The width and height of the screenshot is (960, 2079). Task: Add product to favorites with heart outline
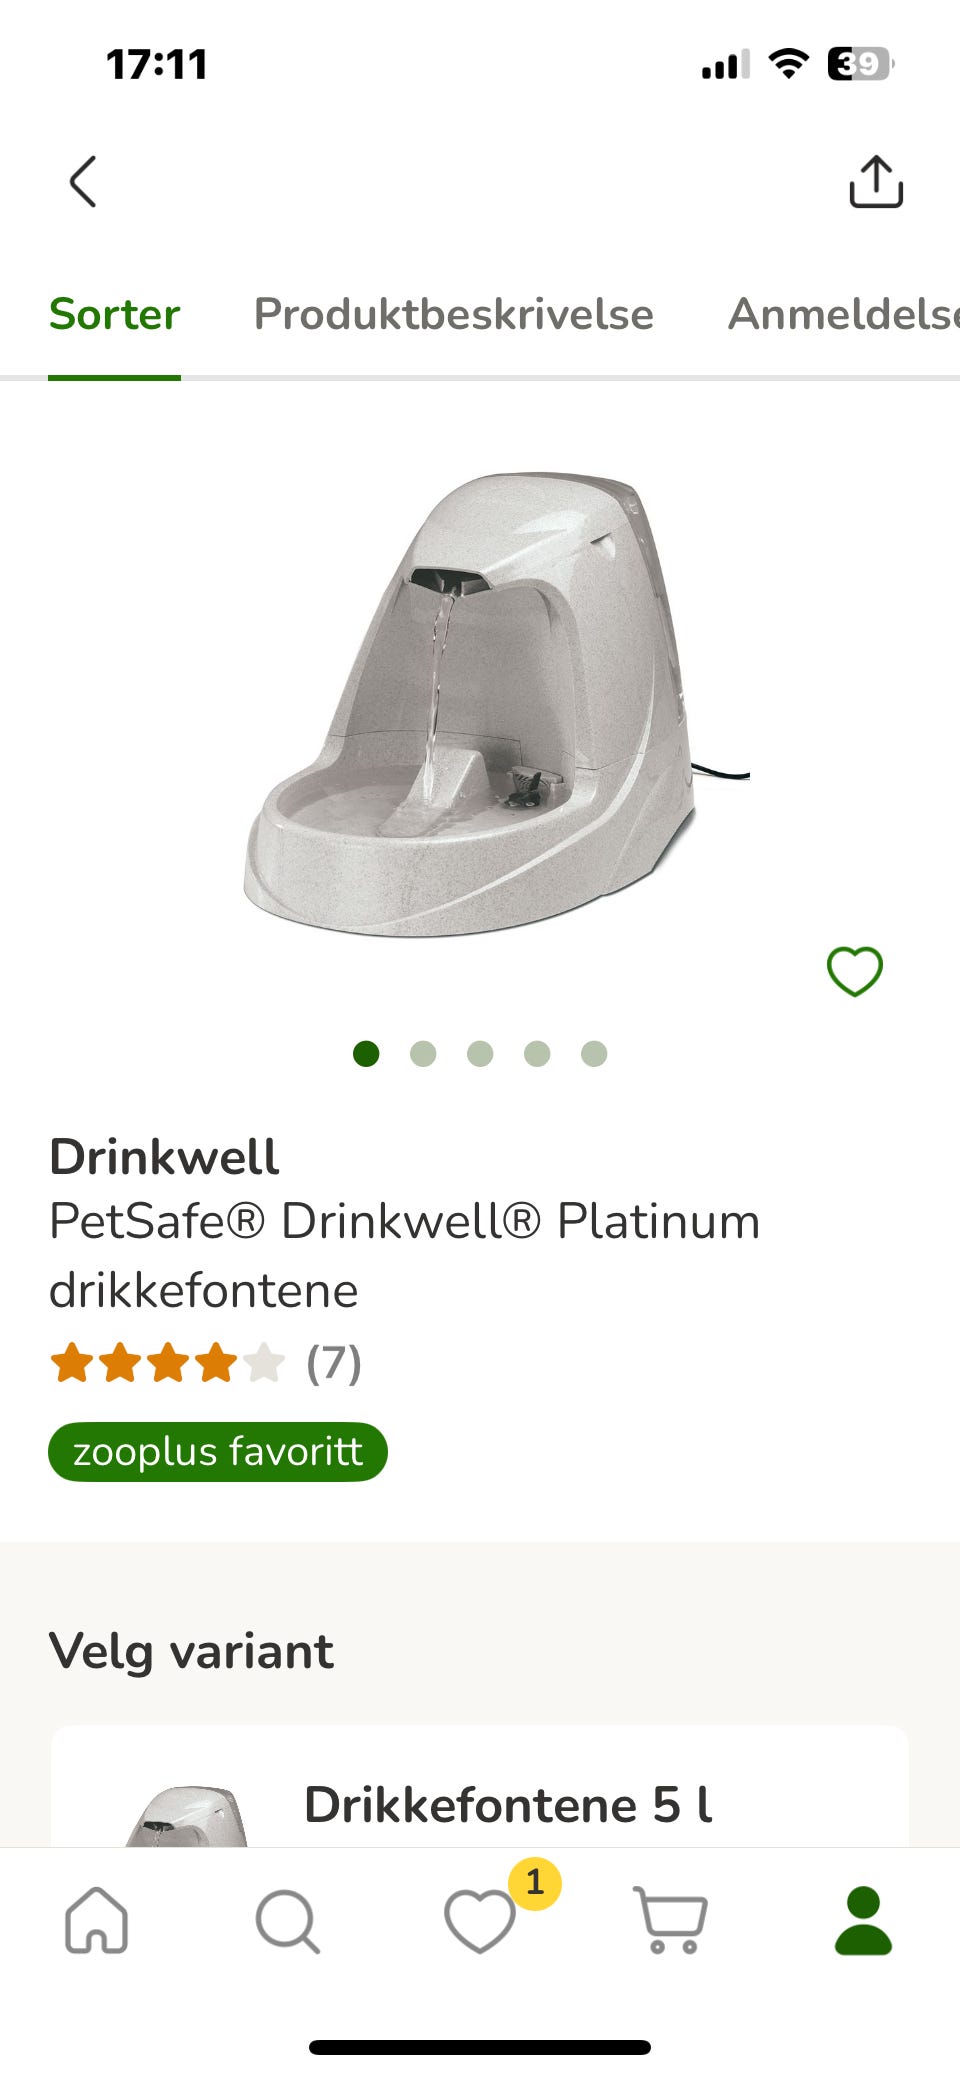(855, 971)
